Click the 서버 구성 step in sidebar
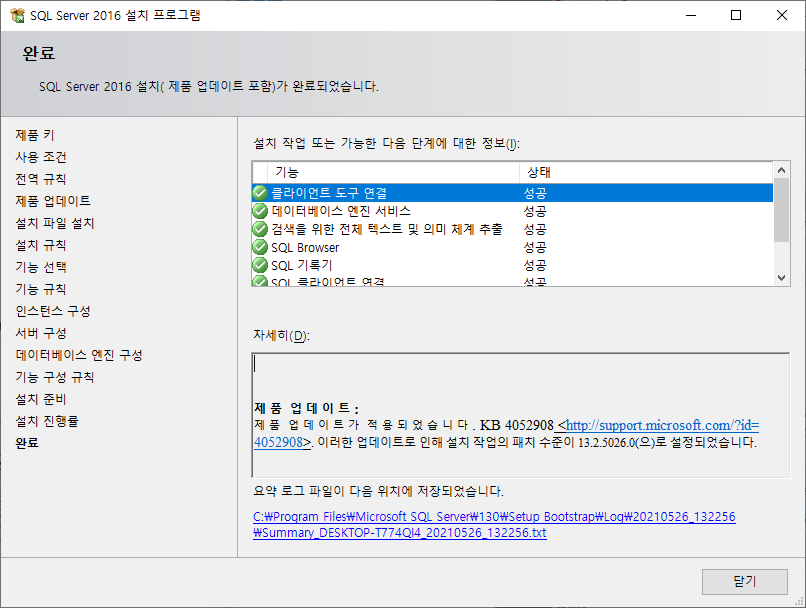806x608 pixels. point(41,333)
